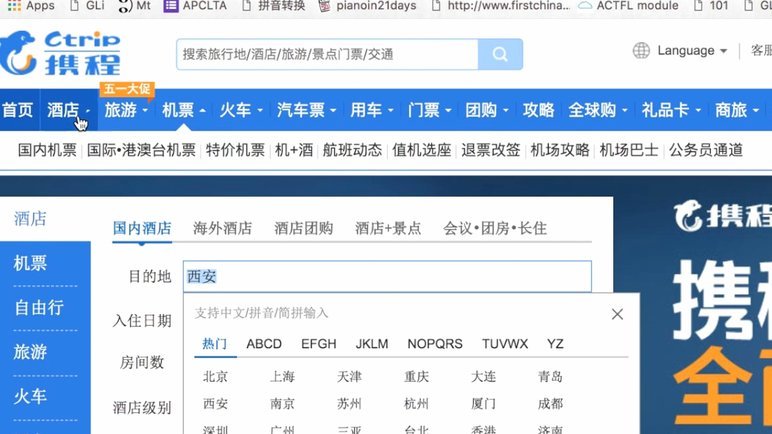
Task: Switch city list to YZ tab
Action: point(555,344)
